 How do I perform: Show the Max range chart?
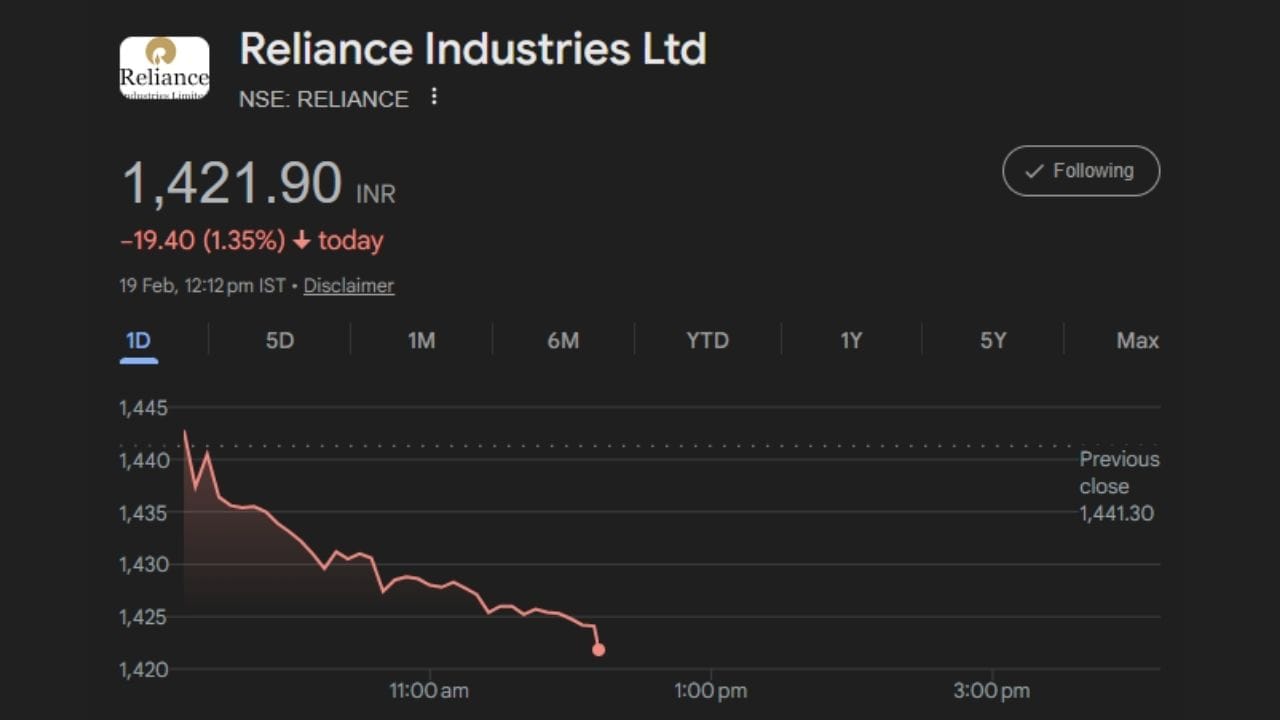tap(1137, 341)
